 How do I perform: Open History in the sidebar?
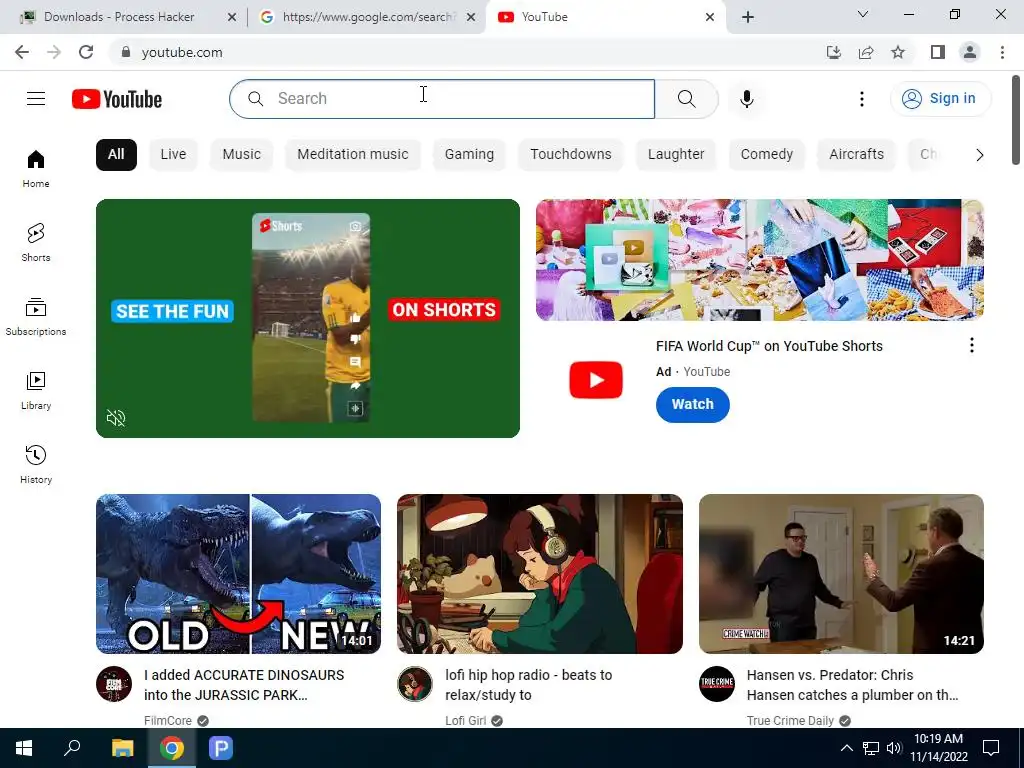coord(36,464)
